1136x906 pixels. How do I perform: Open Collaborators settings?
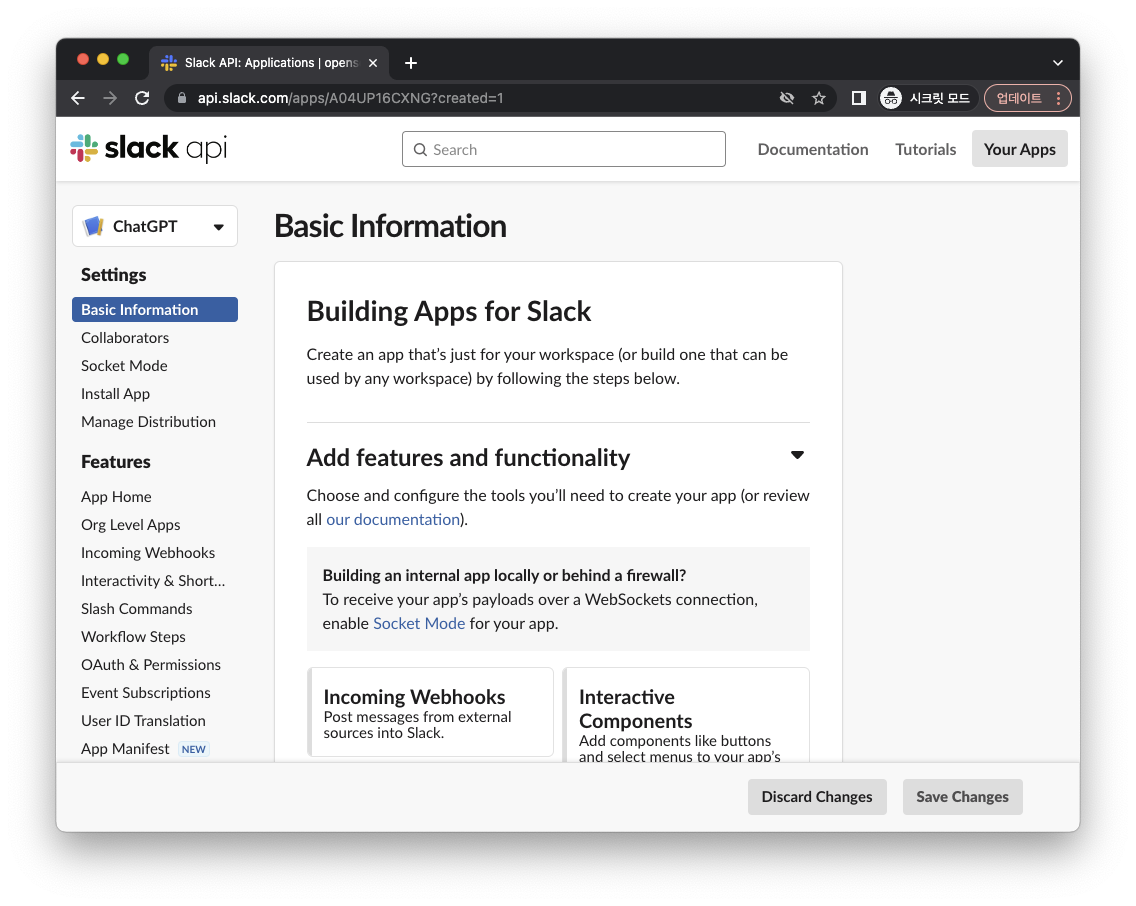pyautogui.click(x=125, y=337)
